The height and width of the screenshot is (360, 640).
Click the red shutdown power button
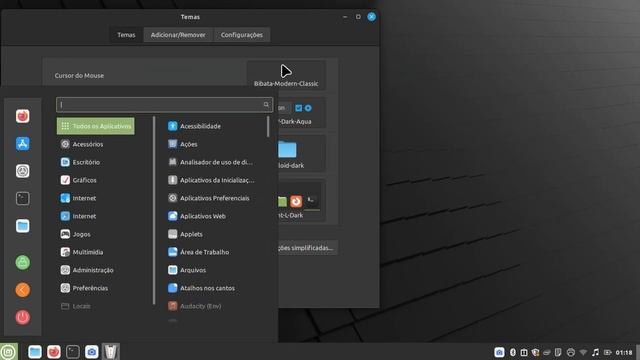(x=22, y=317)
